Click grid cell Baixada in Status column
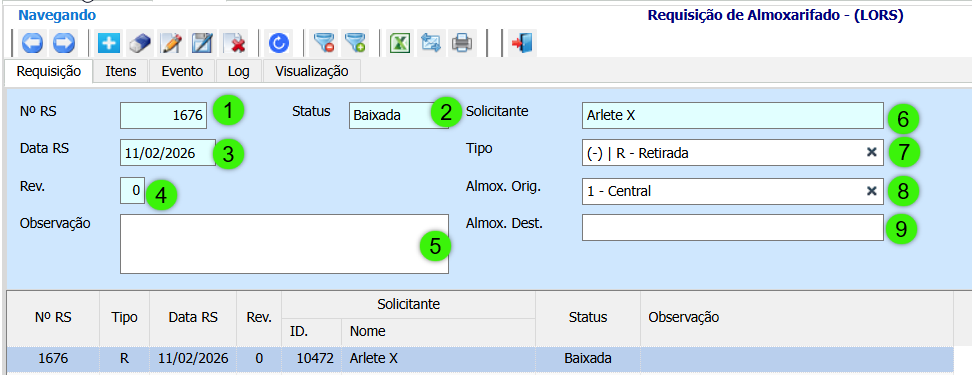 [588, 358]
